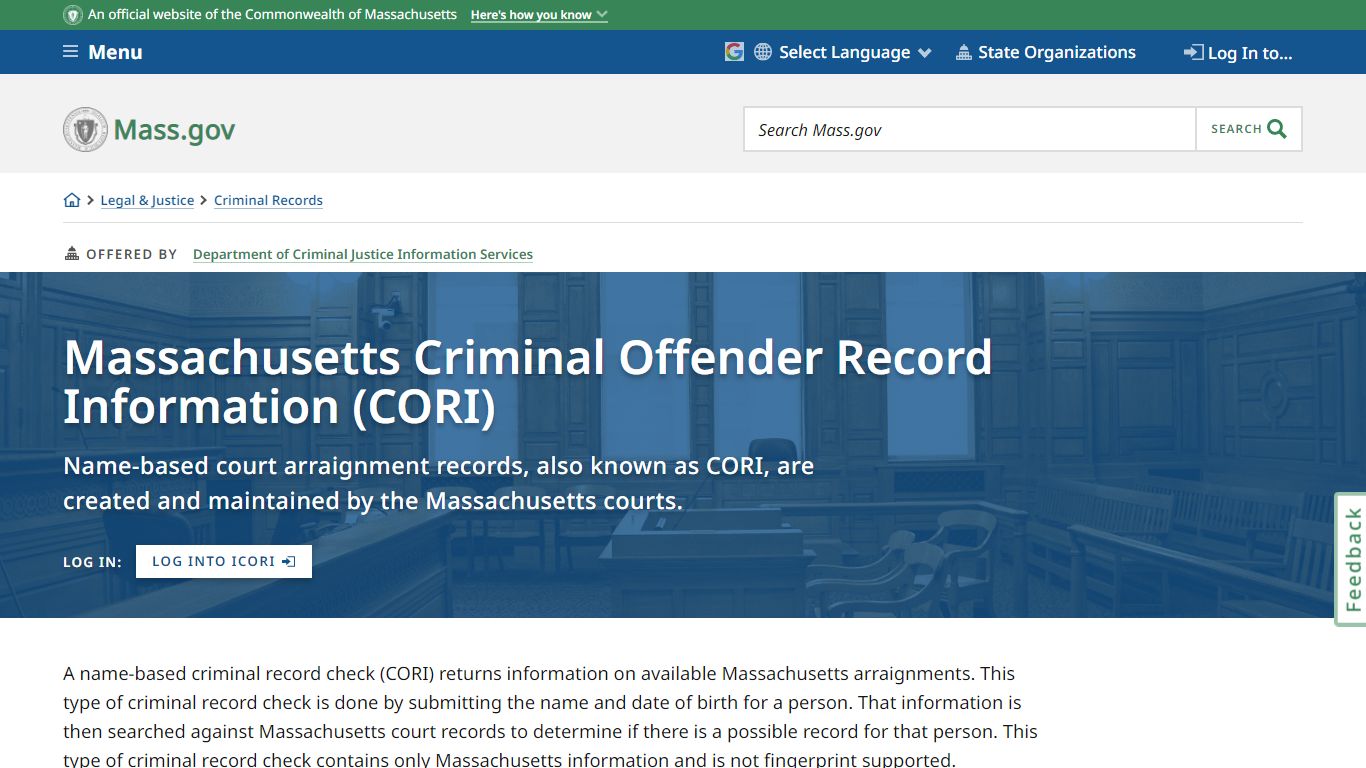Screen dimensions: 1366x768
Task: Click the State Organizations building icon
Action: (x=964, y=51)
